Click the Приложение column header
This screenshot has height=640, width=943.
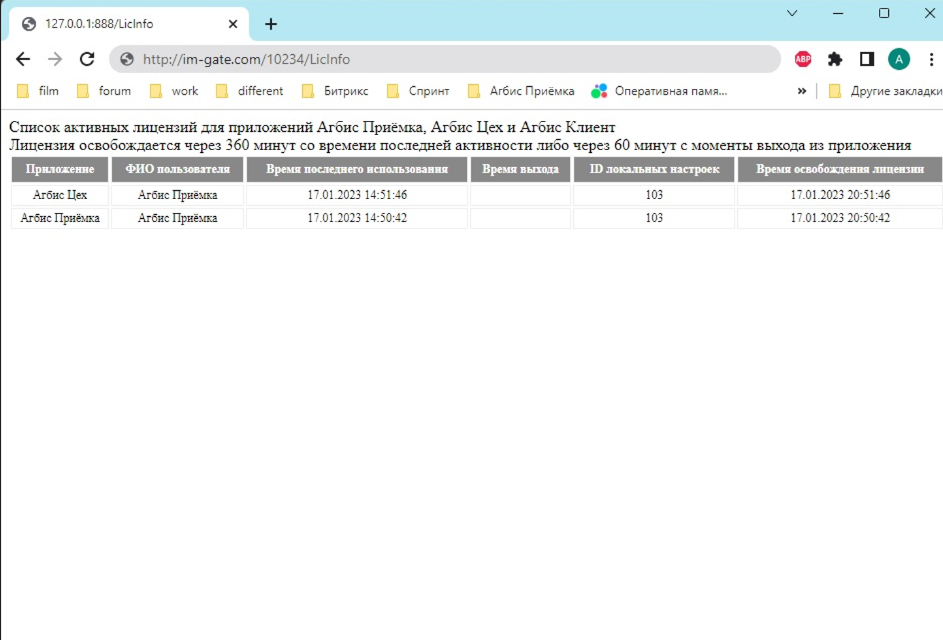tap(60, 169)
